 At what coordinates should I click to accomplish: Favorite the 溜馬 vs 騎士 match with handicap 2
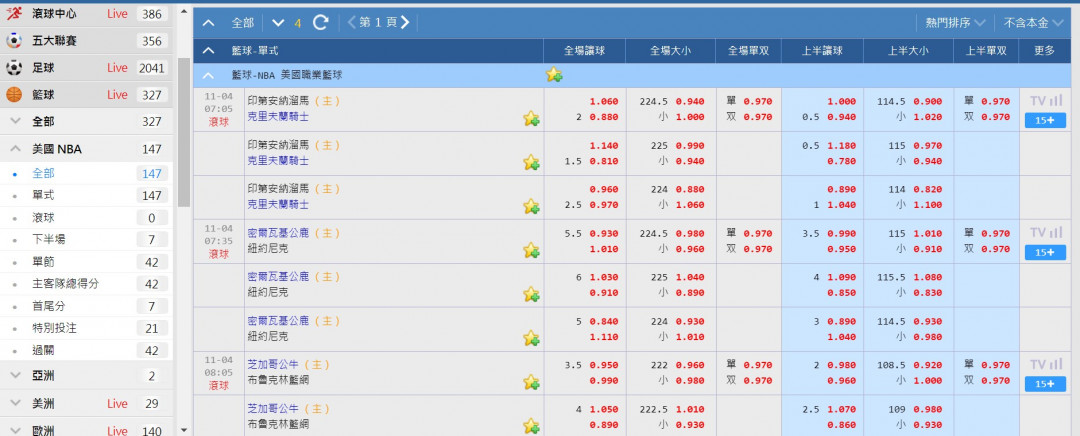[x=531, y=118]
